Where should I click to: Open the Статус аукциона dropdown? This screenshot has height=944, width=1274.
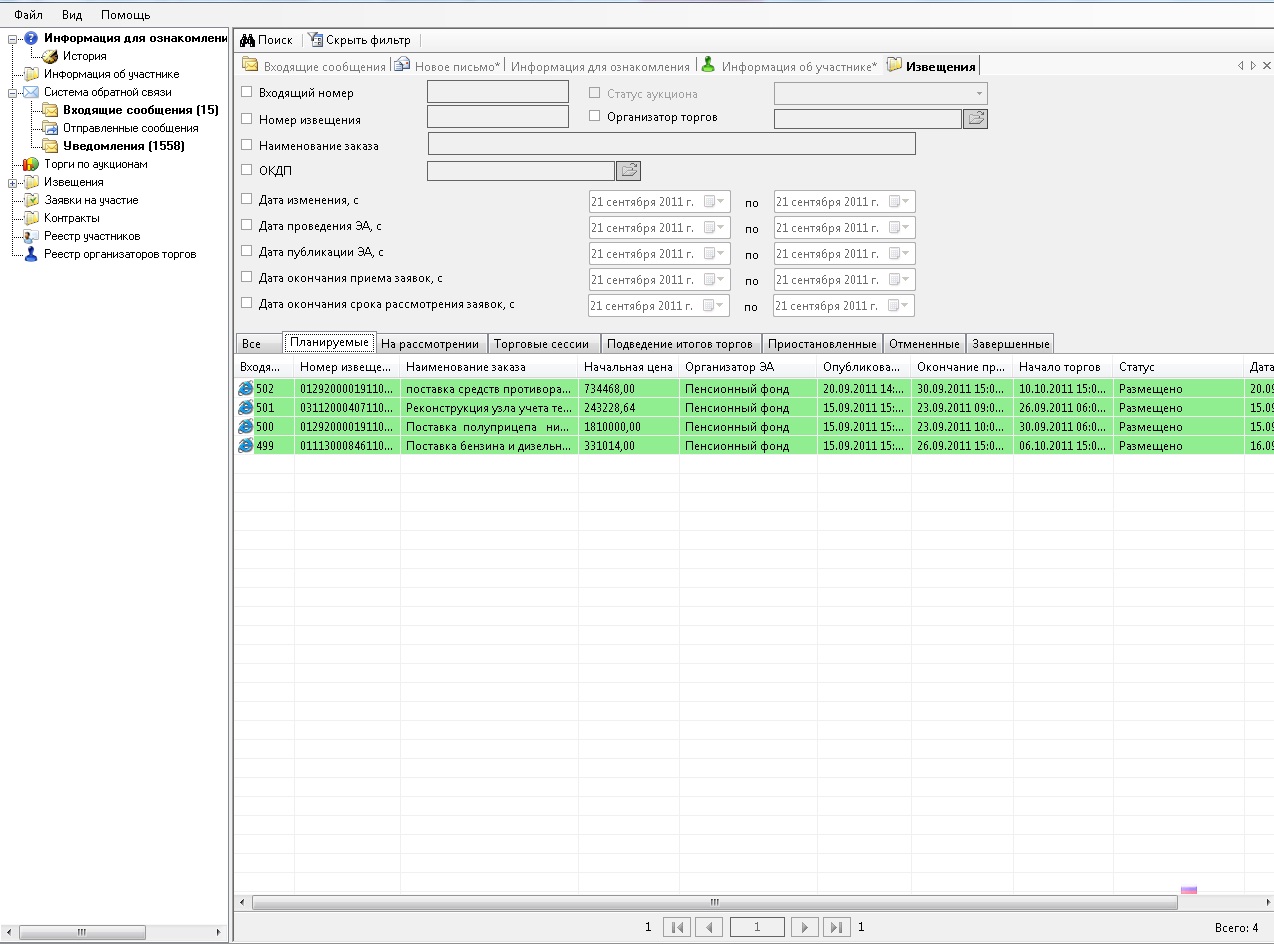(979, 93)
